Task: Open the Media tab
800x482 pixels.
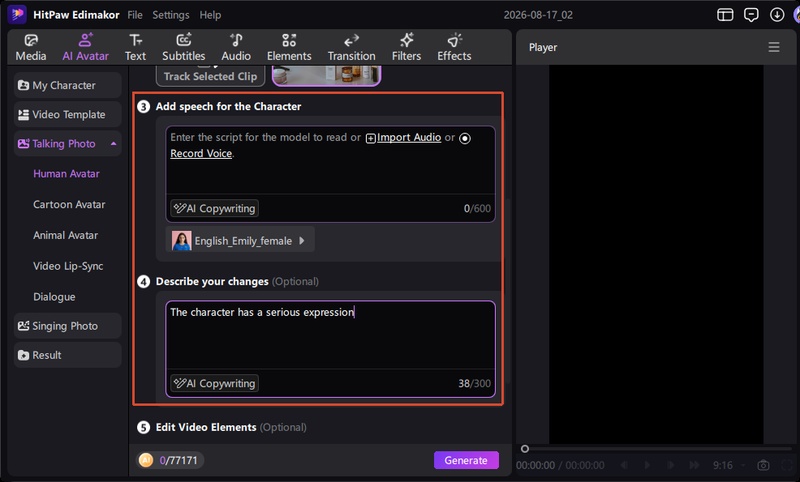Action: coord(31,47)
